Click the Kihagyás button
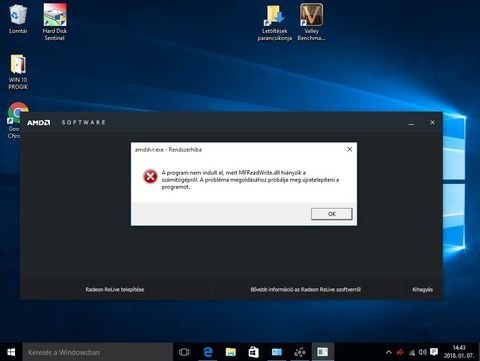This screenshot has height=361, width=480. (x=422, y=289)
